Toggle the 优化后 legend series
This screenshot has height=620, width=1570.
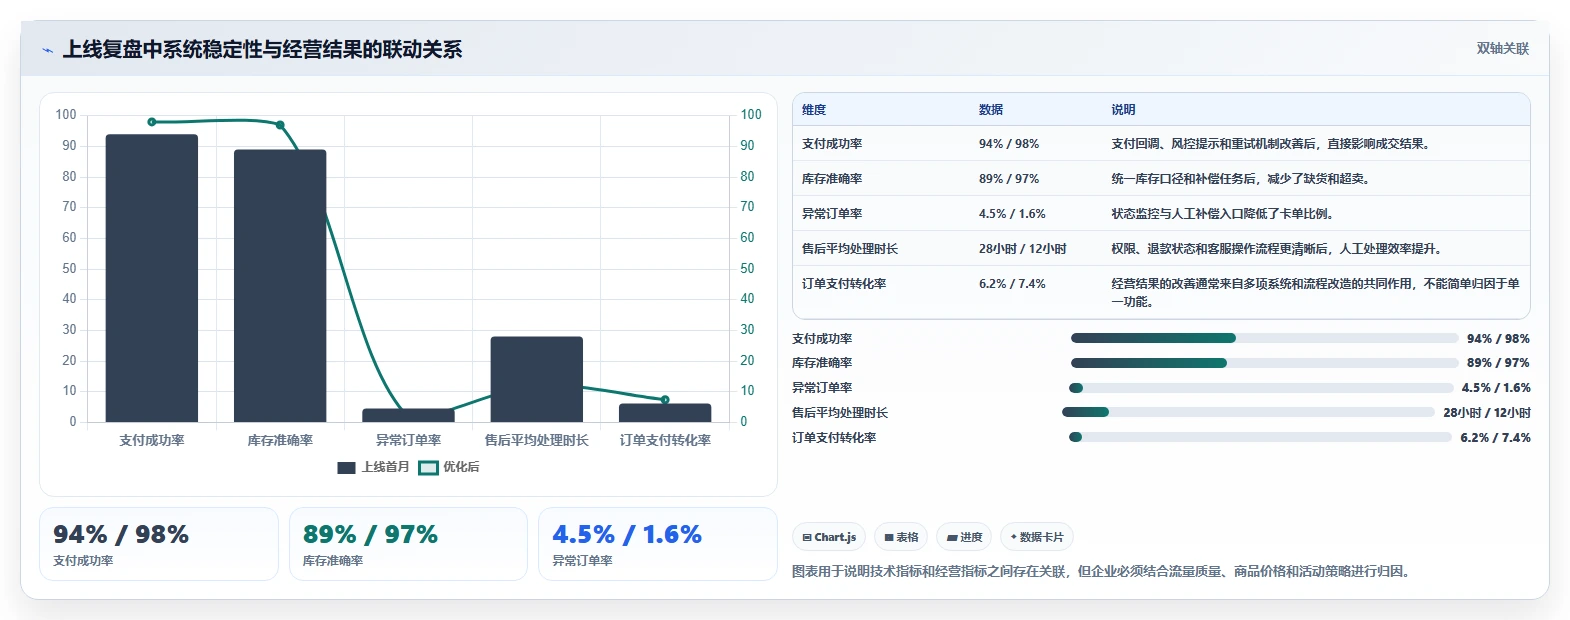point(449,467)
